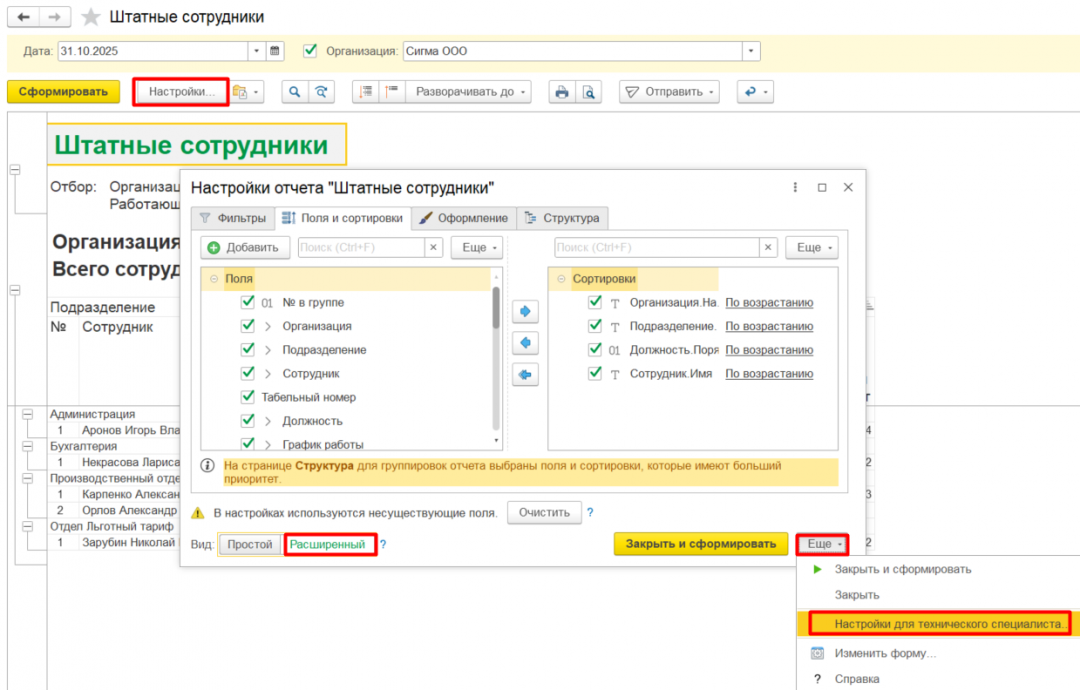Click the report variants icon beside Настройки
The height and width of the screenshot is (690, 1080).
247,92
